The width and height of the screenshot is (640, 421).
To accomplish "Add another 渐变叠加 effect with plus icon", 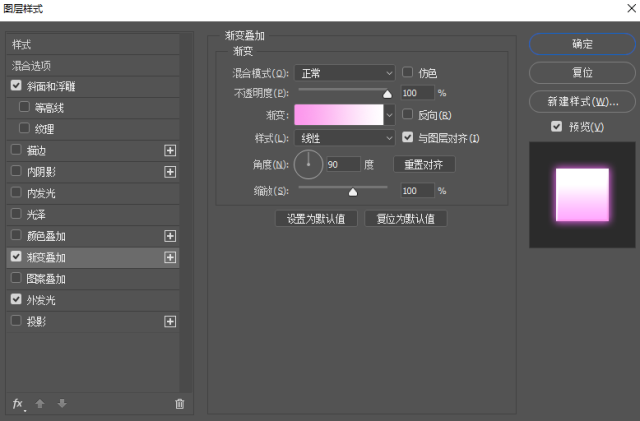I will (x=170, y=257).
